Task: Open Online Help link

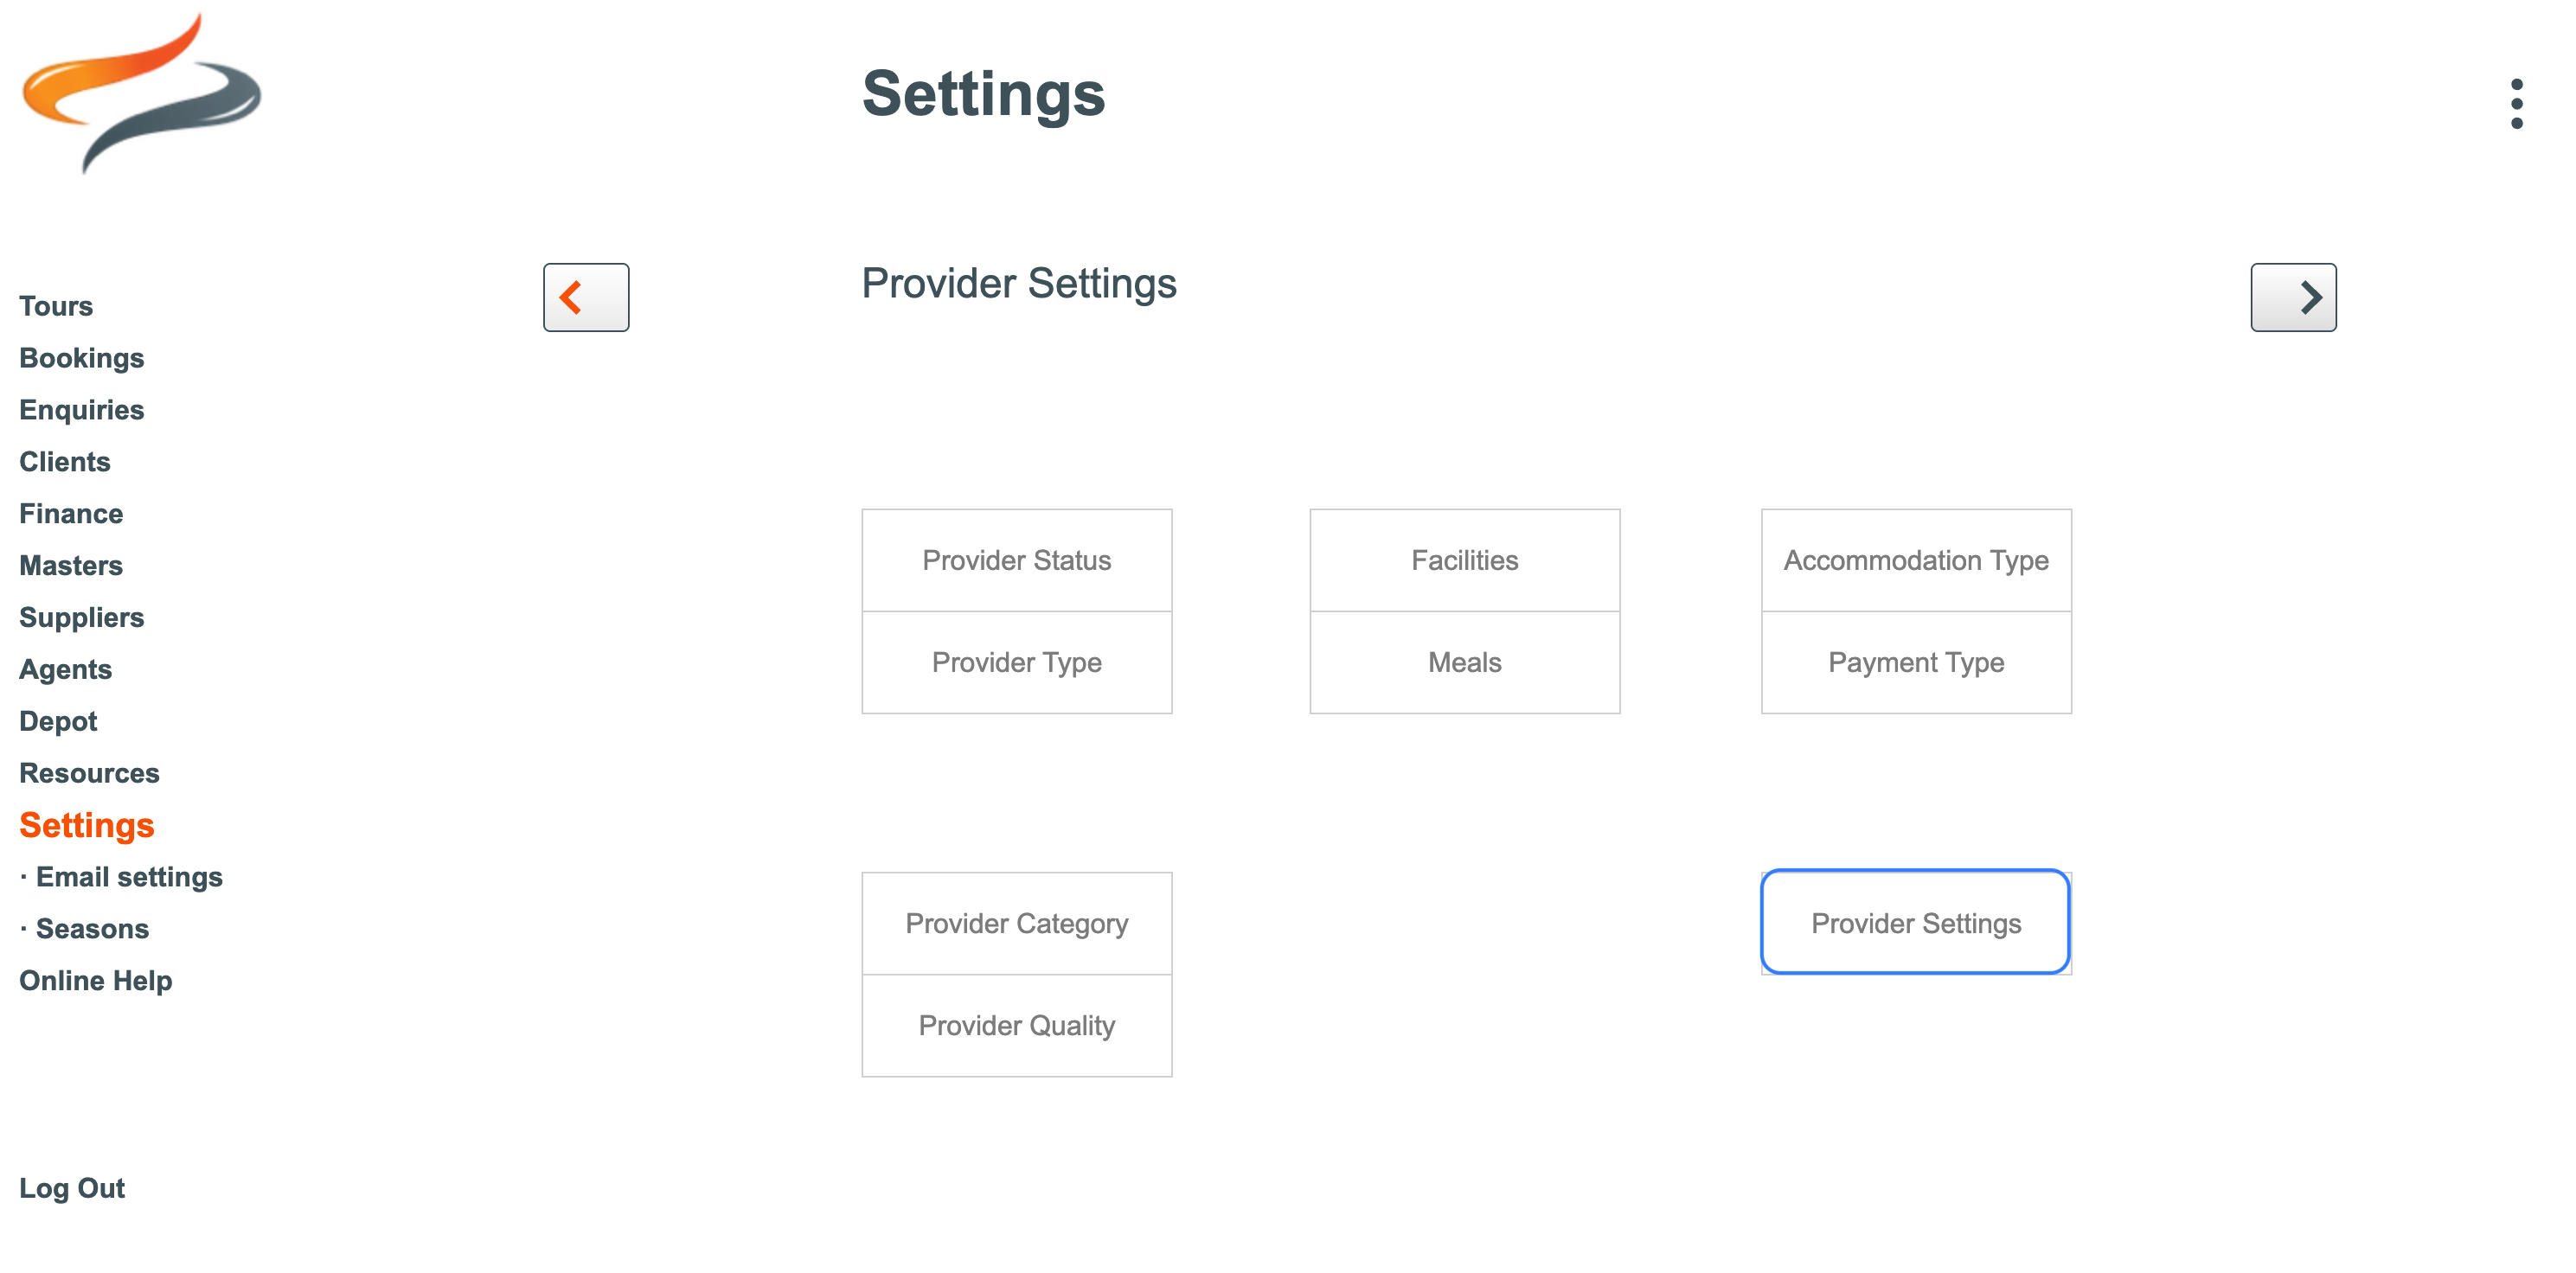Action: tap(96, 981)
